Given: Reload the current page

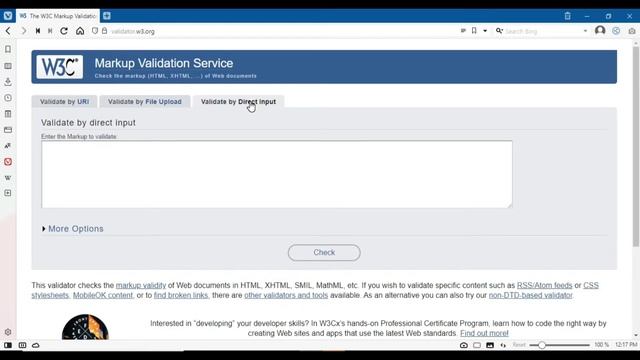Looking at the screenshot, I should point(64,31).
